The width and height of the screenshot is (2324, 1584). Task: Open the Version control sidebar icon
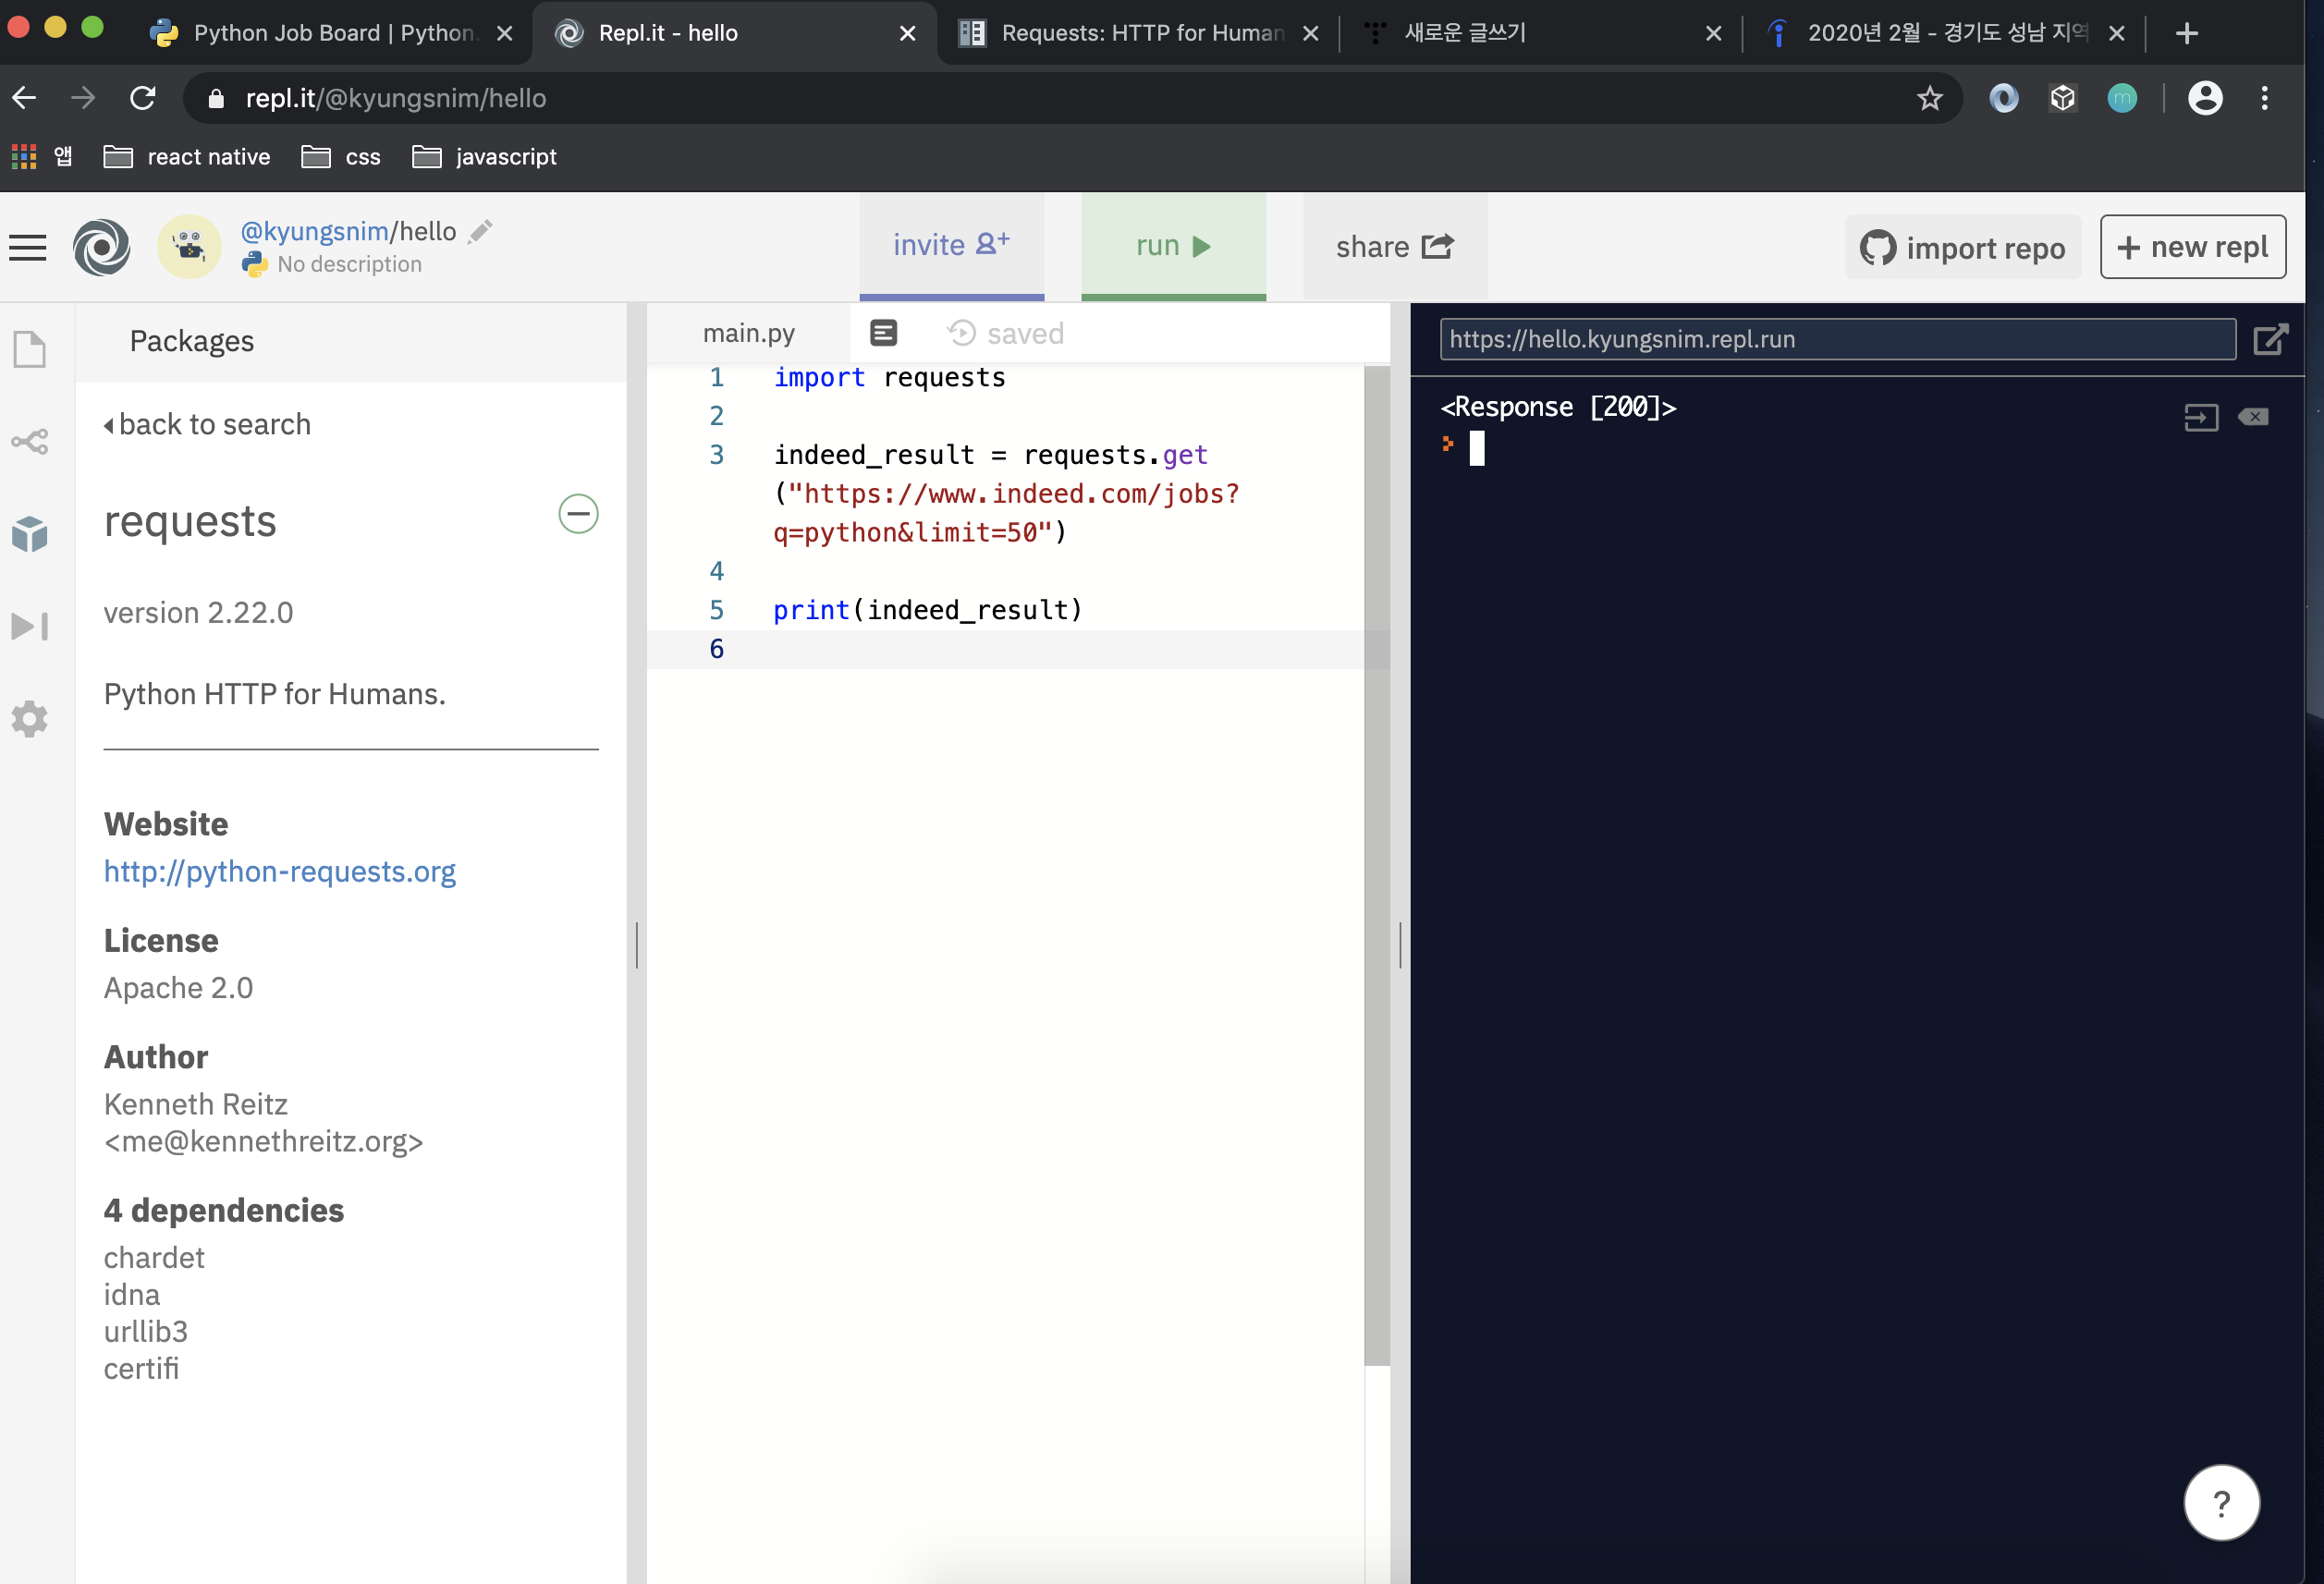point(30,441)
